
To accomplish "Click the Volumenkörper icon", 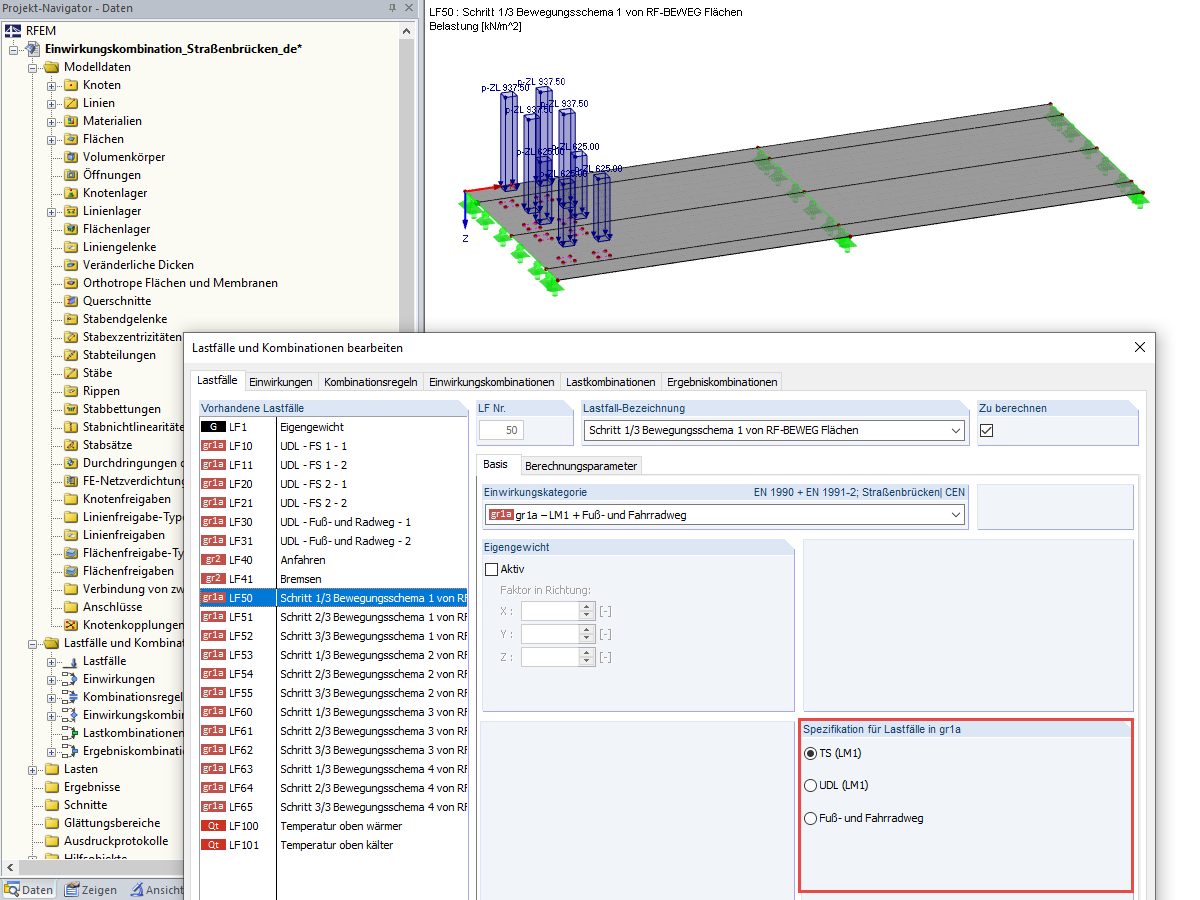I will [71, 157].
